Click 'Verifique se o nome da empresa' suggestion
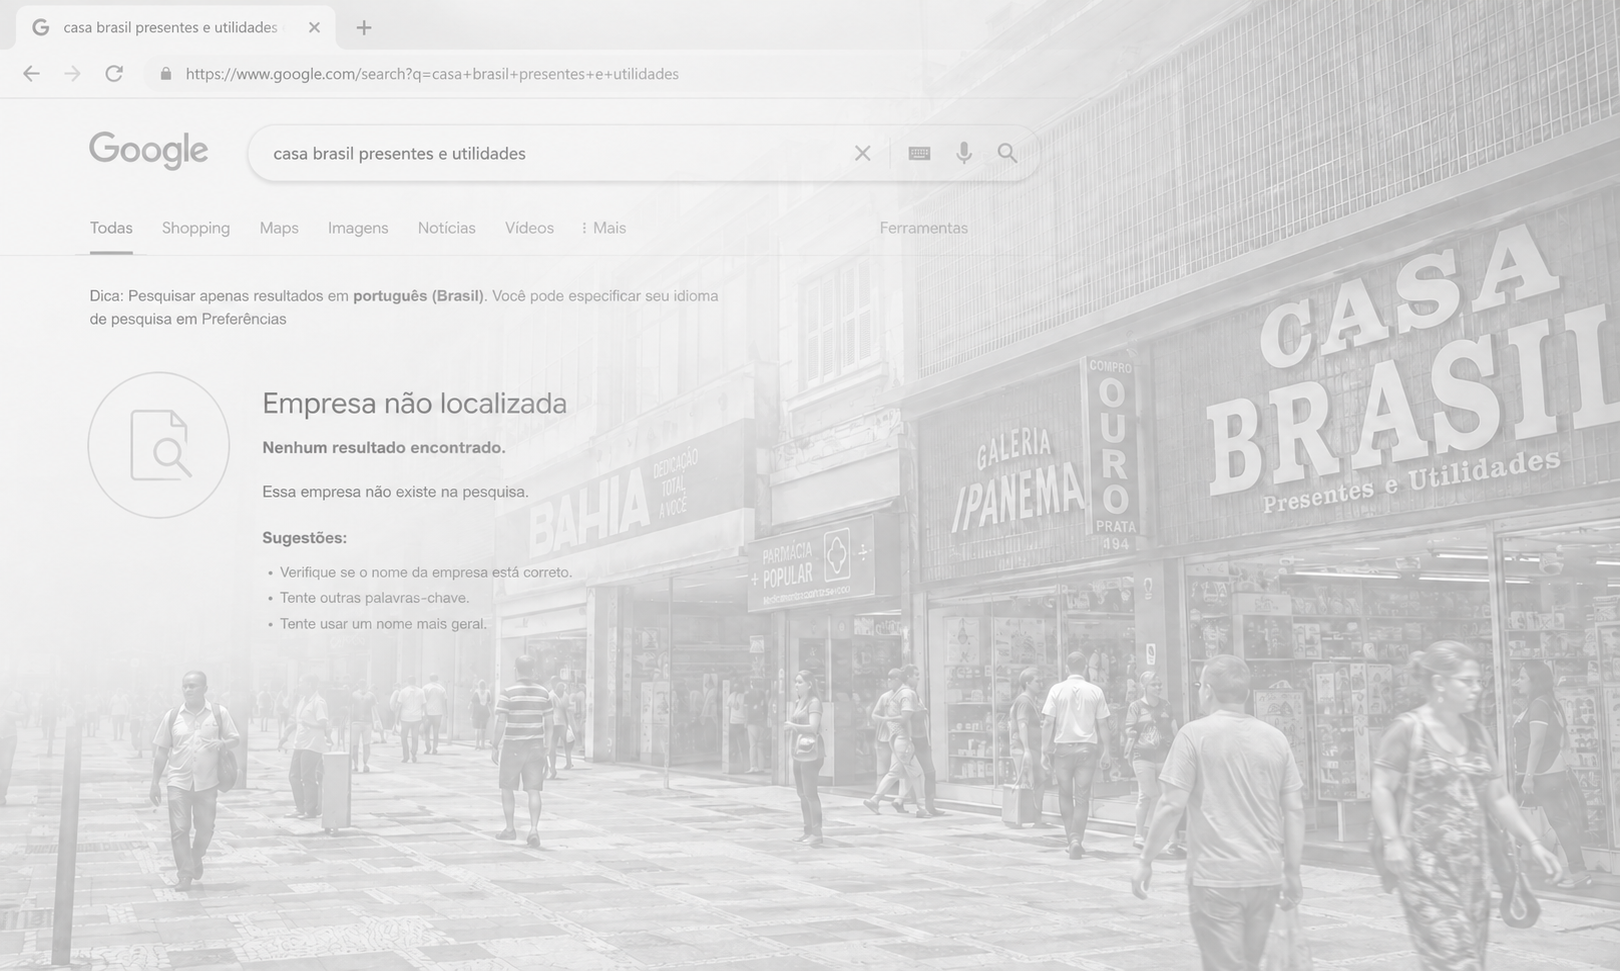 [x=426, y=573]
